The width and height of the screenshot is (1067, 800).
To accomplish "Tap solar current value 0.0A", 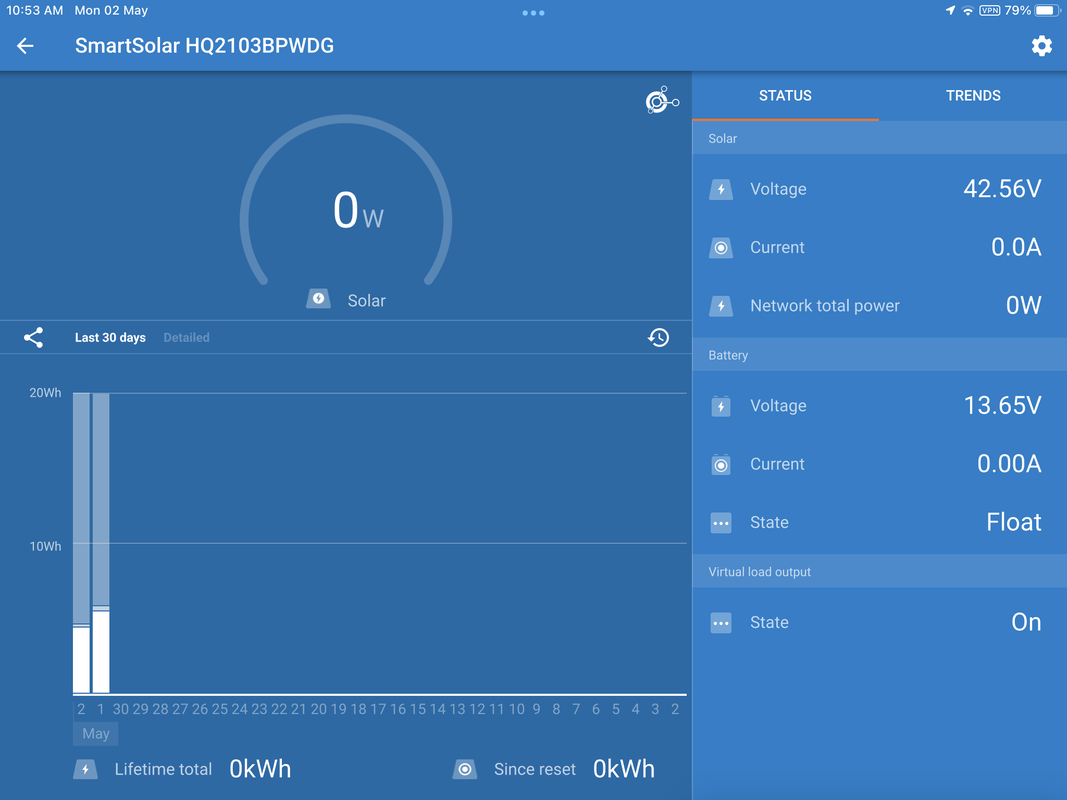I will [x=1016, y=248].
